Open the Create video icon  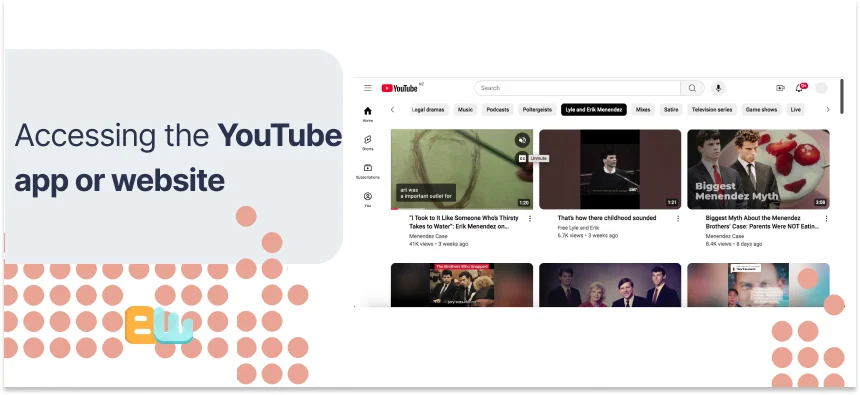[x=780, y=88]
